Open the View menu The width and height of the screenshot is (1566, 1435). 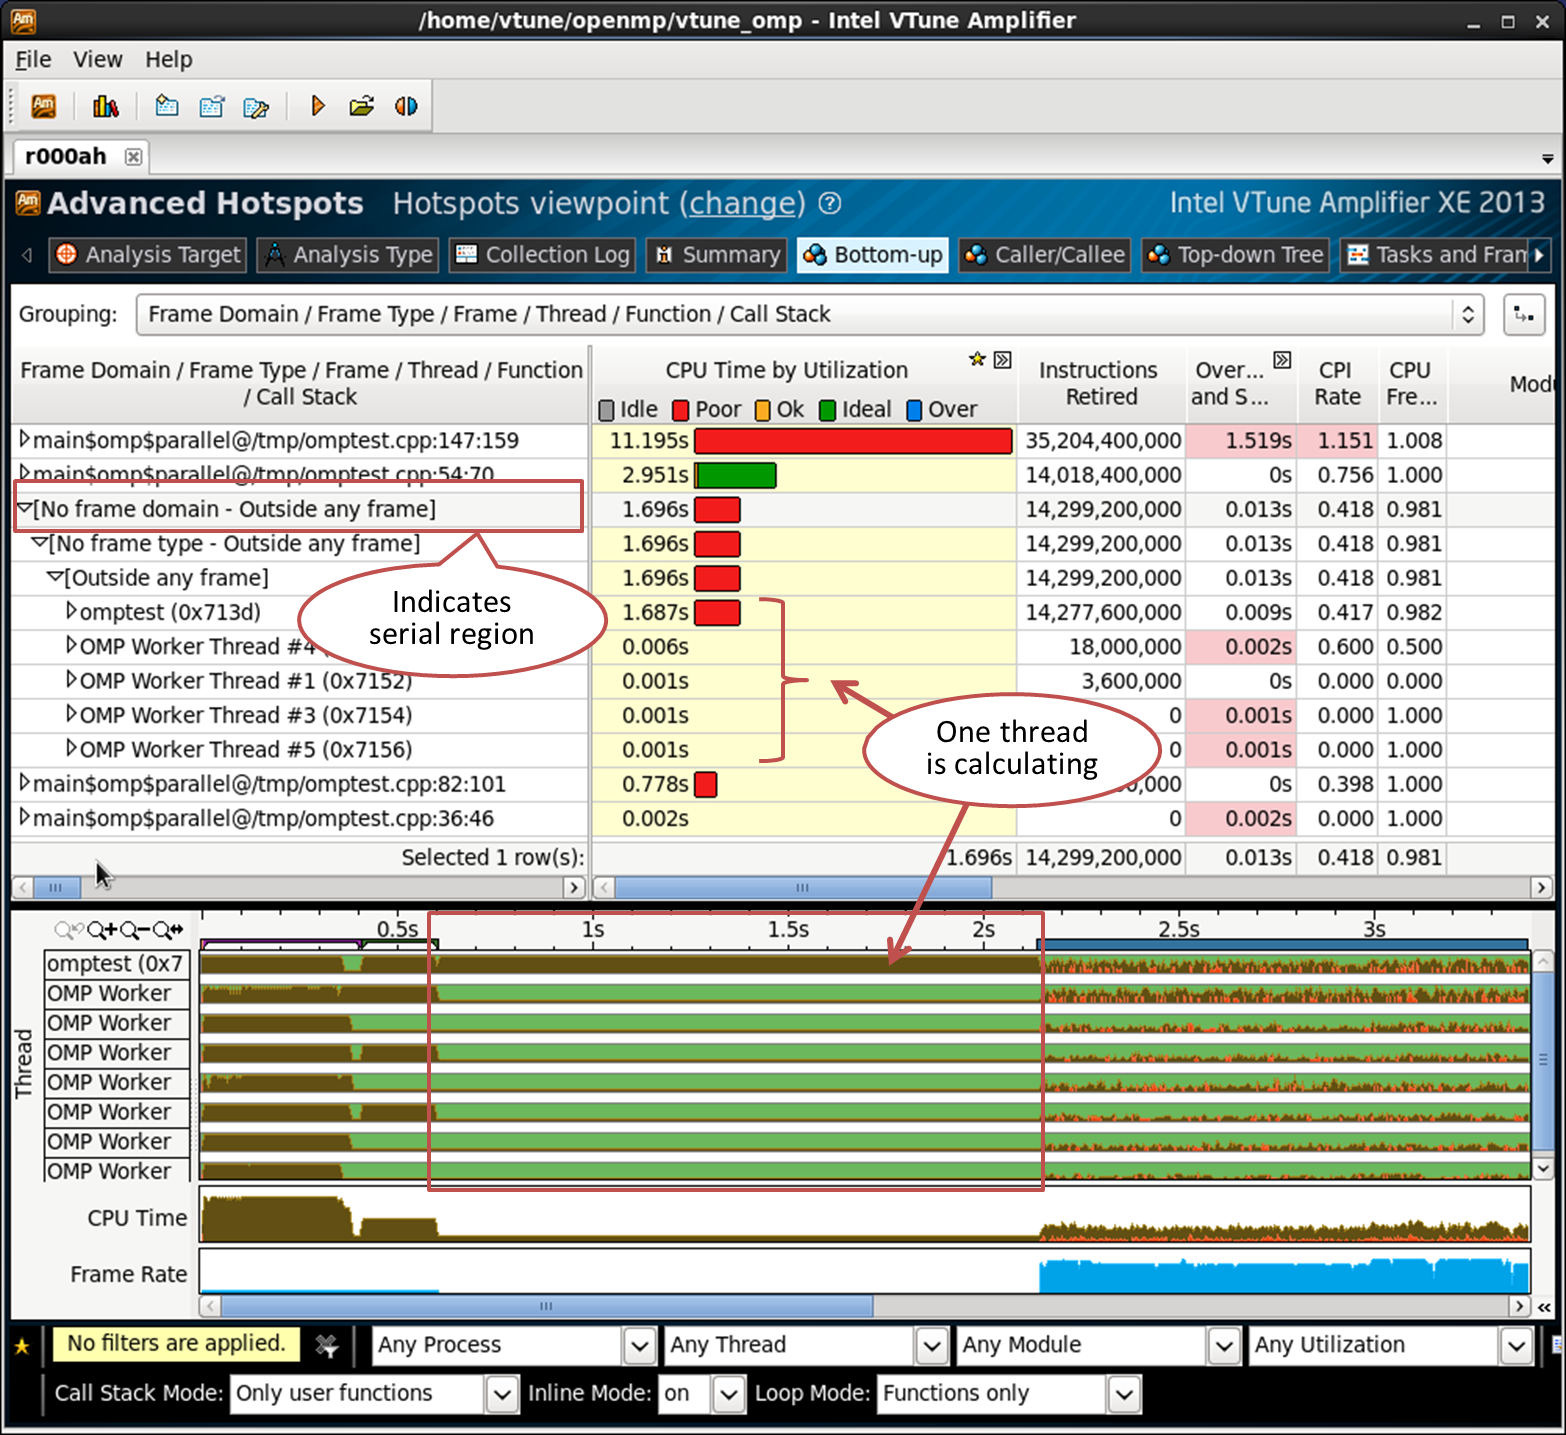point(98,60)
